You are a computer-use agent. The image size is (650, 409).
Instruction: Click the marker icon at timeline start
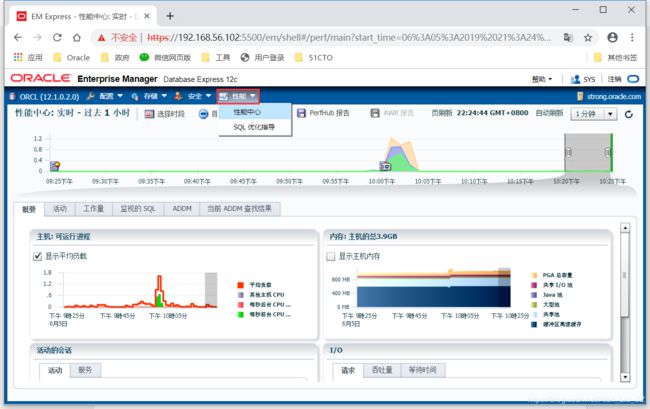click(x=55, y=166)
